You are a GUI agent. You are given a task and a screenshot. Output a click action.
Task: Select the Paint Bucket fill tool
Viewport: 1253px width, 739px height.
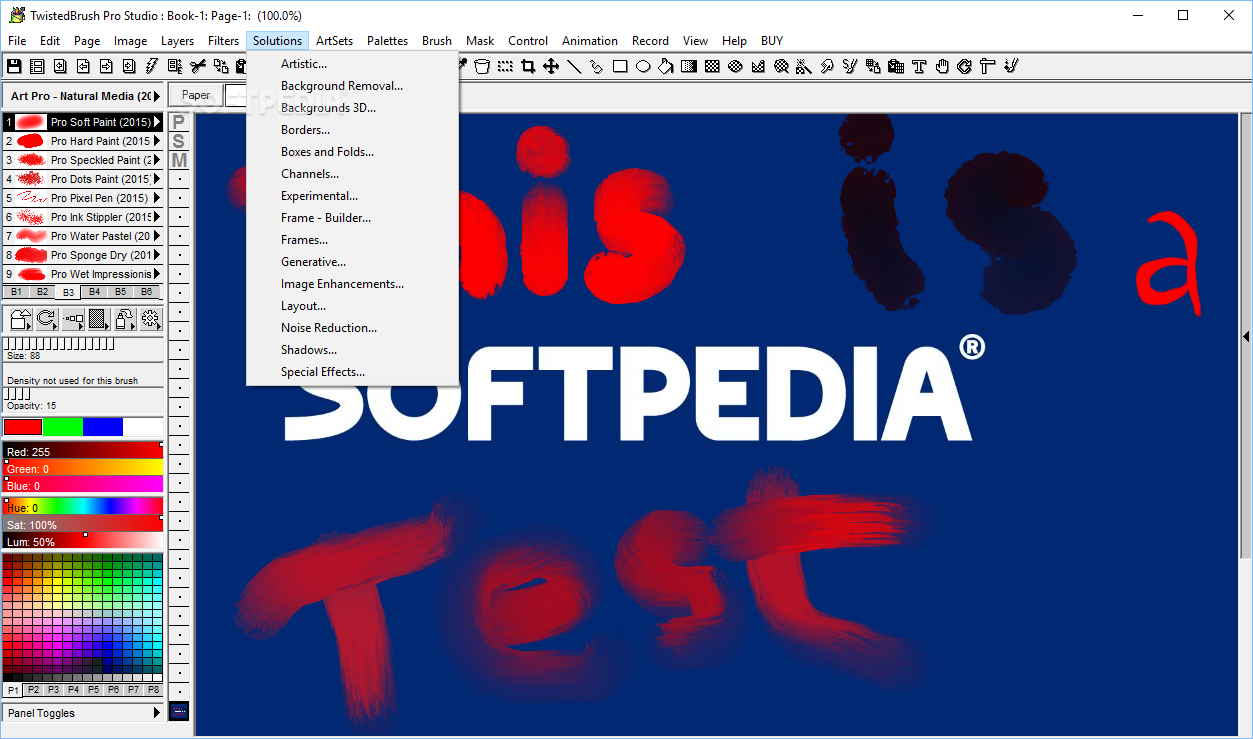[x=665, y=66]
